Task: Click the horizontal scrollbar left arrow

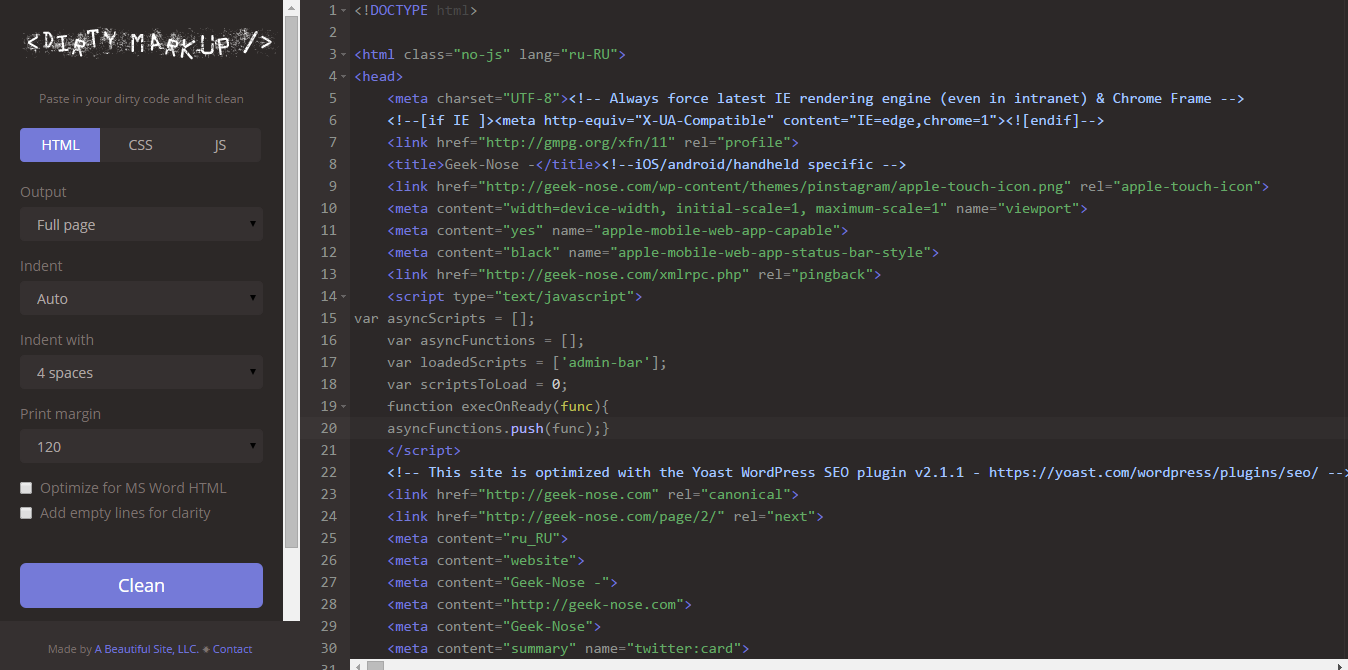Action: pos(358,665)
